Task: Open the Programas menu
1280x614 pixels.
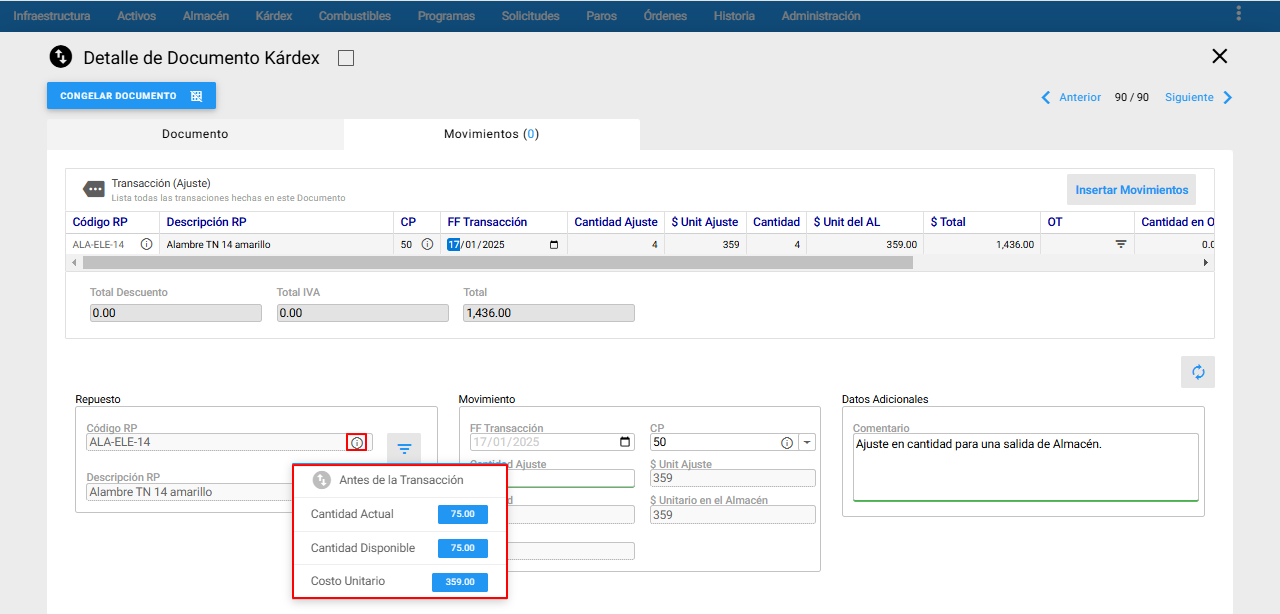Action: click(x=447, y=16)
